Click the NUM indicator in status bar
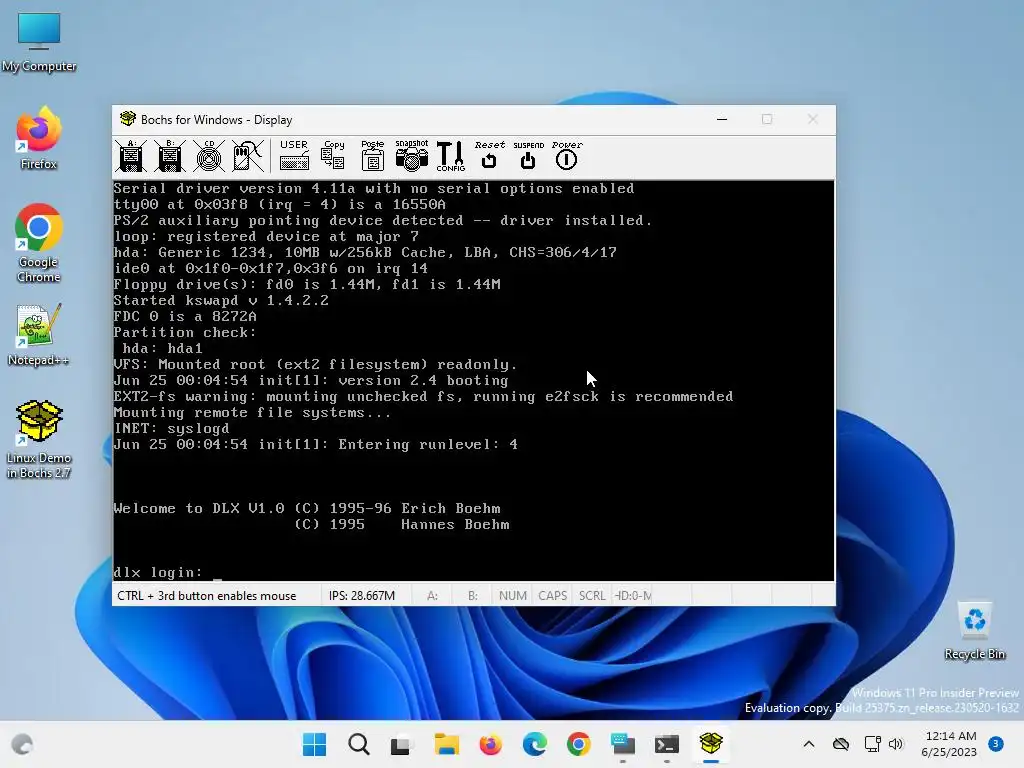 (x=513, y=596)
